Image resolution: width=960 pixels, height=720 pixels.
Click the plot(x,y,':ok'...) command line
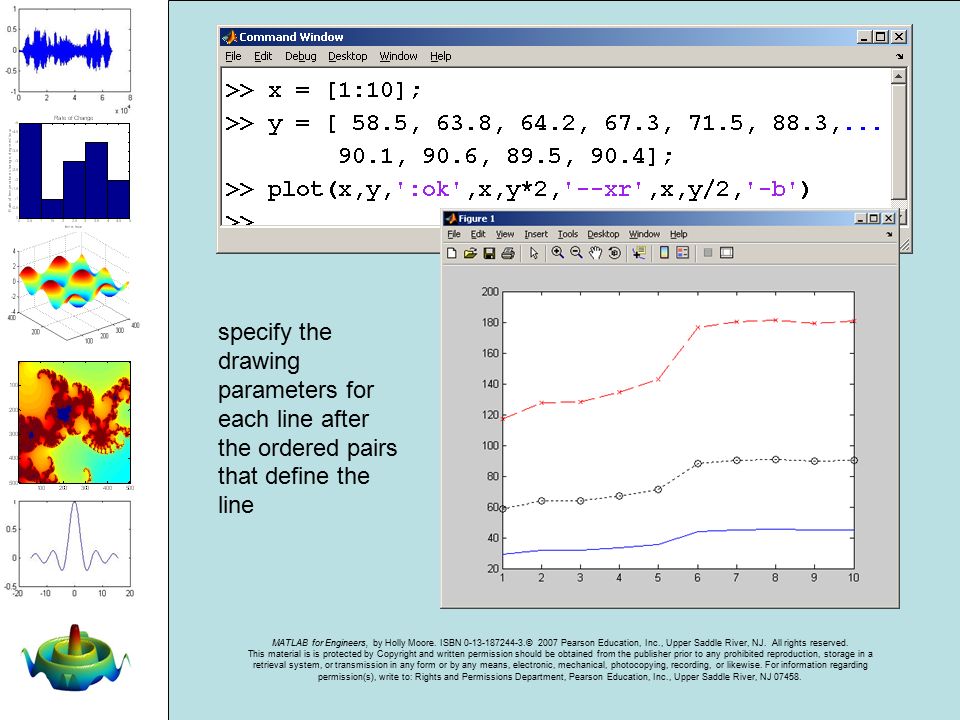517,190
